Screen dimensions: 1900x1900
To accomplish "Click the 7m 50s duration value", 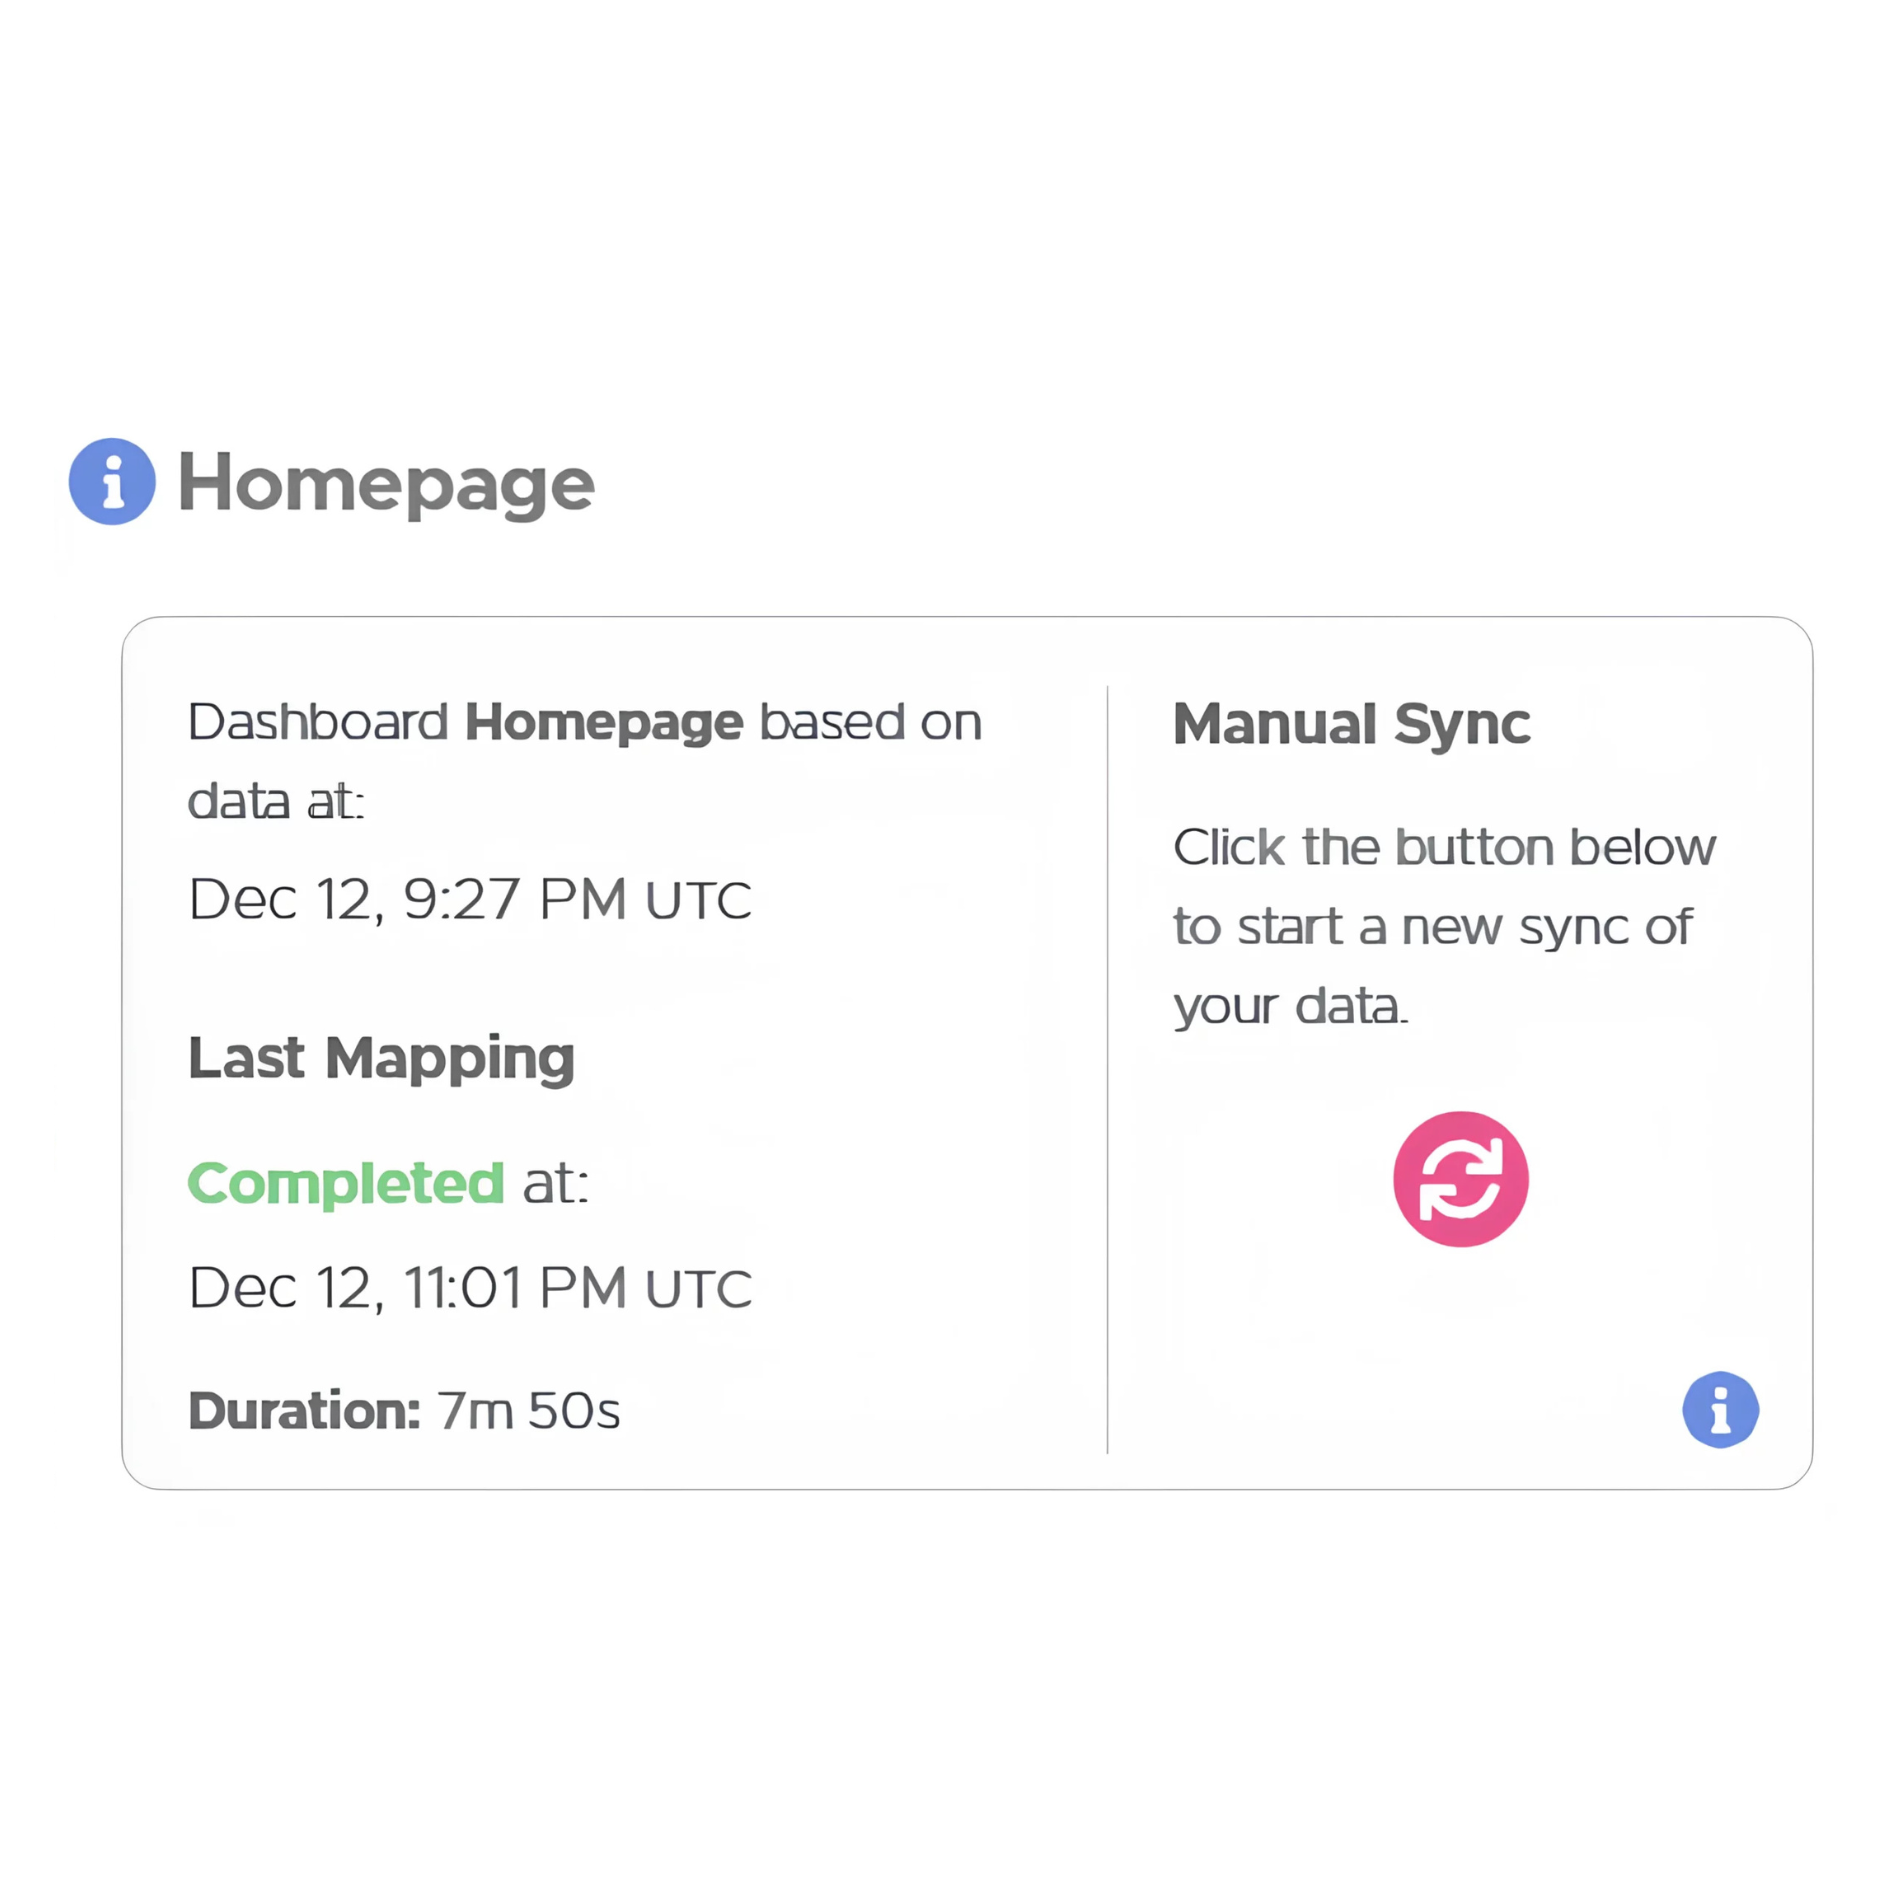I will 529,1410.
